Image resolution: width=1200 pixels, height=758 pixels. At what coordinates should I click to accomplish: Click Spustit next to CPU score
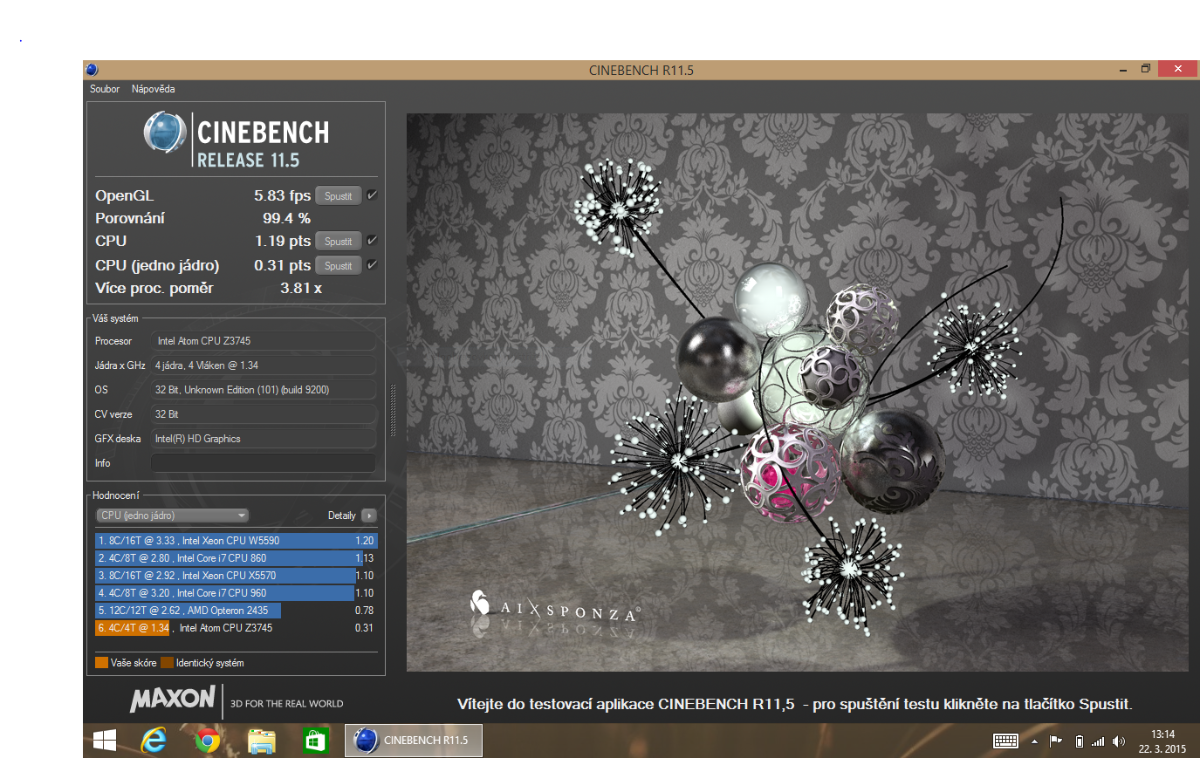coord(338,241)
